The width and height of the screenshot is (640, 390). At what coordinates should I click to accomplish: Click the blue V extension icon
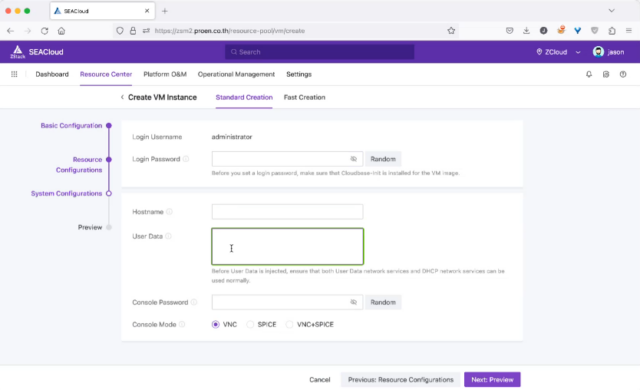click(578, 31)
